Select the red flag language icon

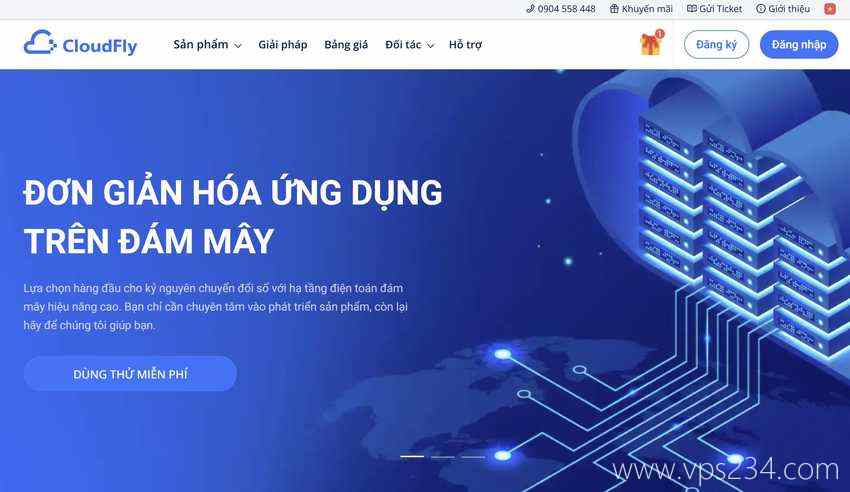(830, 9)
